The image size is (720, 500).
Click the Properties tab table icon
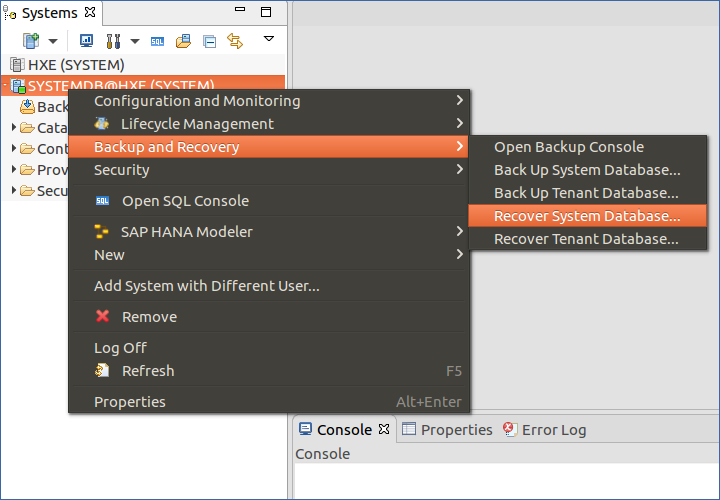pyautogui.click(x=409, y=429)
